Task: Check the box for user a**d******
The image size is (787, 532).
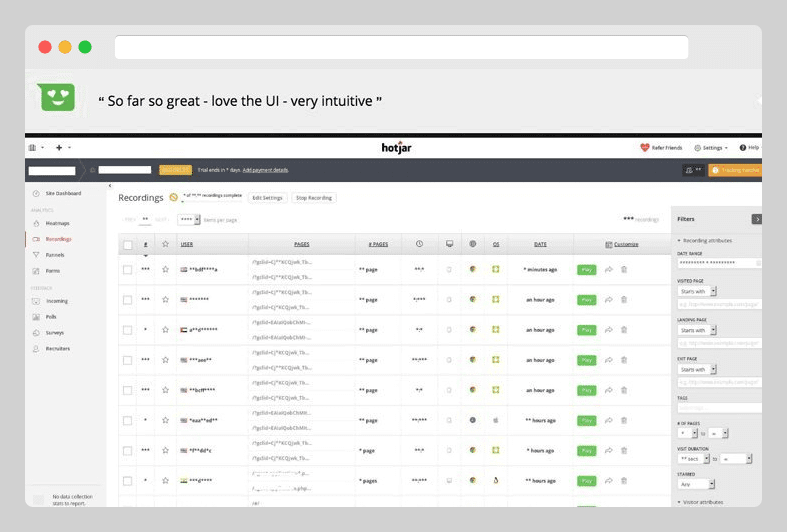Action: [x=127, y=330]
